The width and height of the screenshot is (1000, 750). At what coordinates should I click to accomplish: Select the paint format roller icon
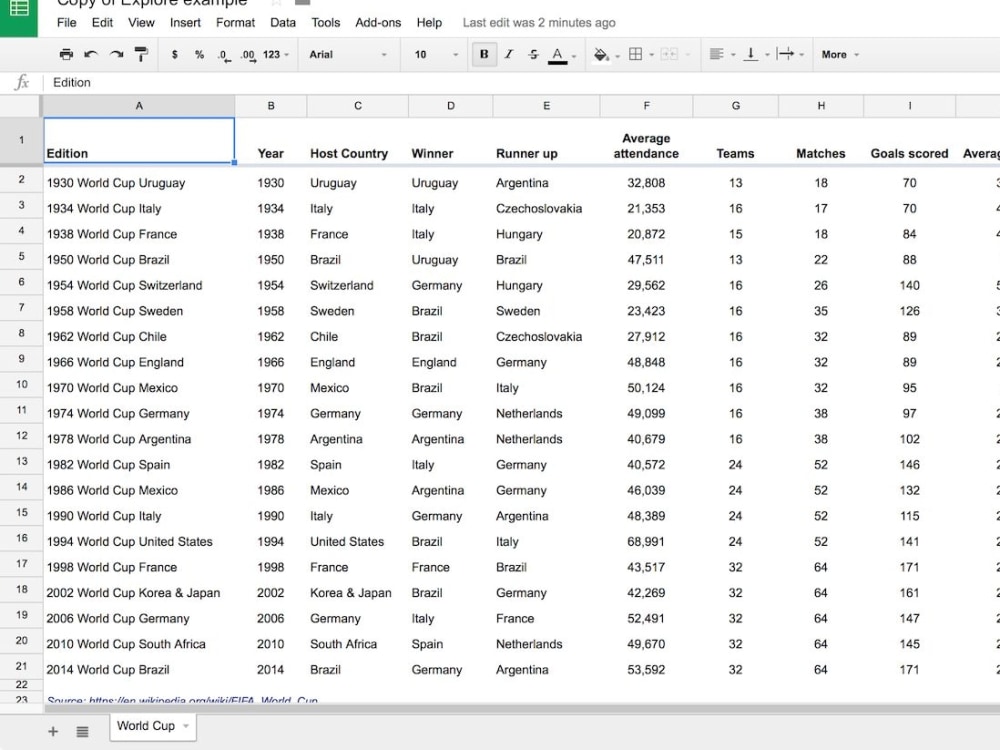coord(141,54)
